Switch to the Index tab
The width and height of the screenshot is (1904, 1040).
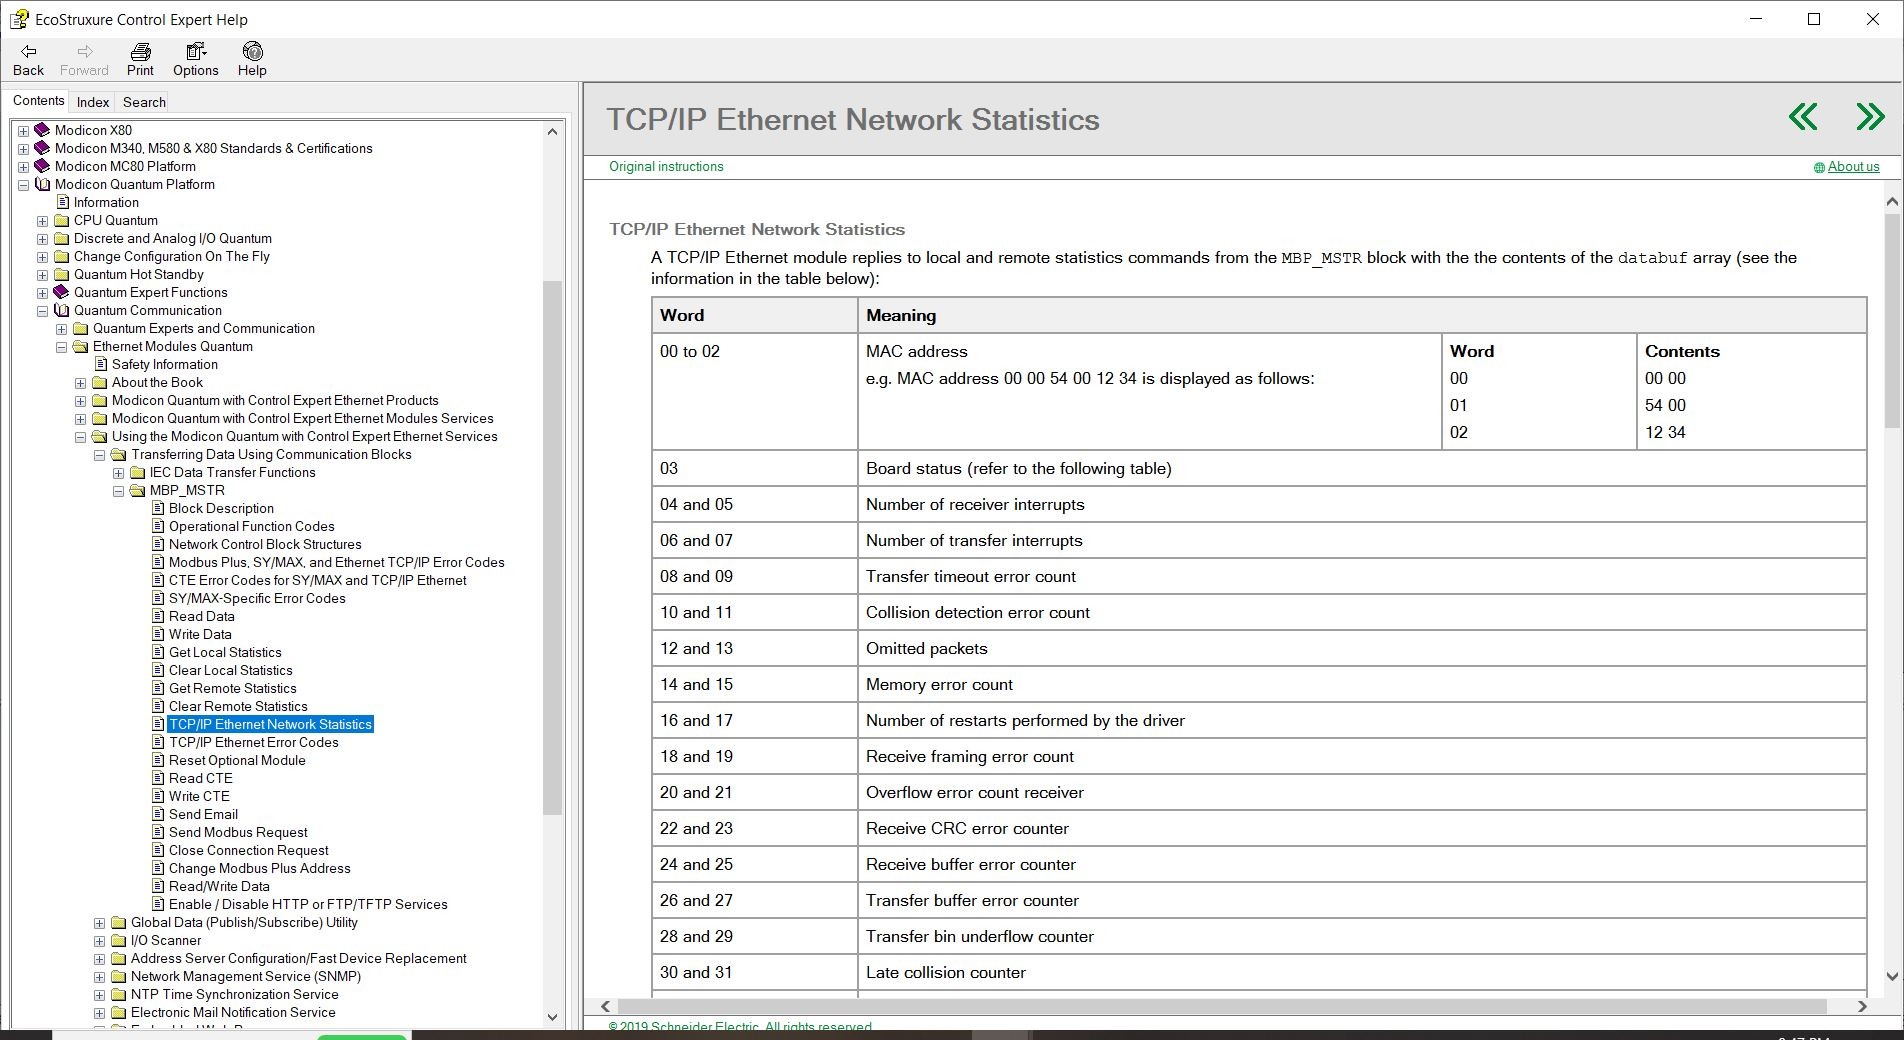tap(93, 102)
